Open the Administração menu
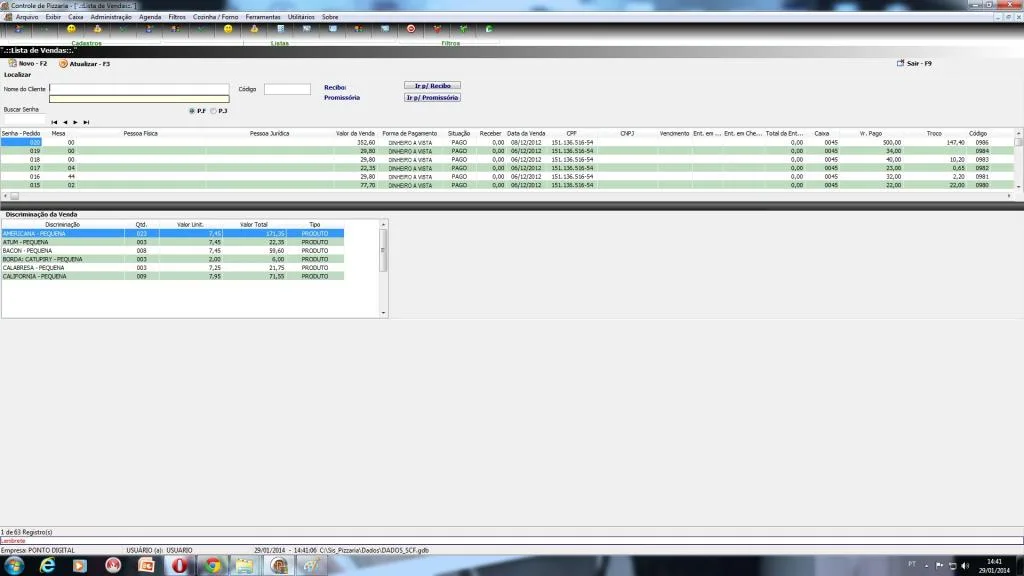 tap(111, 17)
